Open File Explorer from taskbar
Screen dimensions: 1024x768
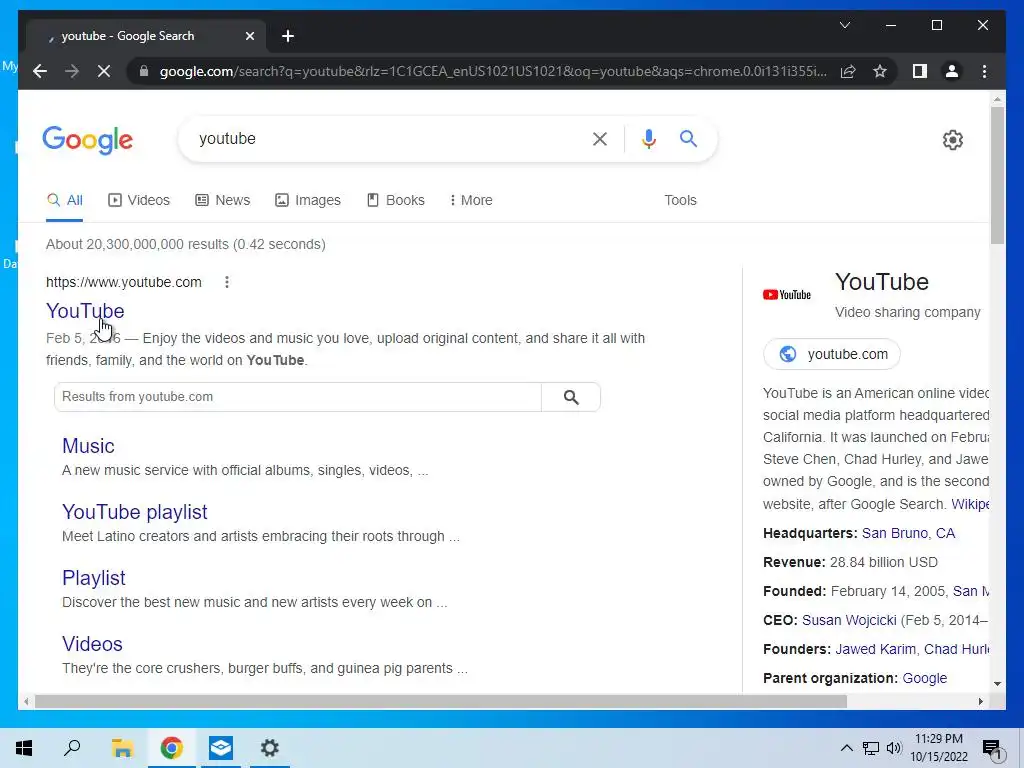122,748
